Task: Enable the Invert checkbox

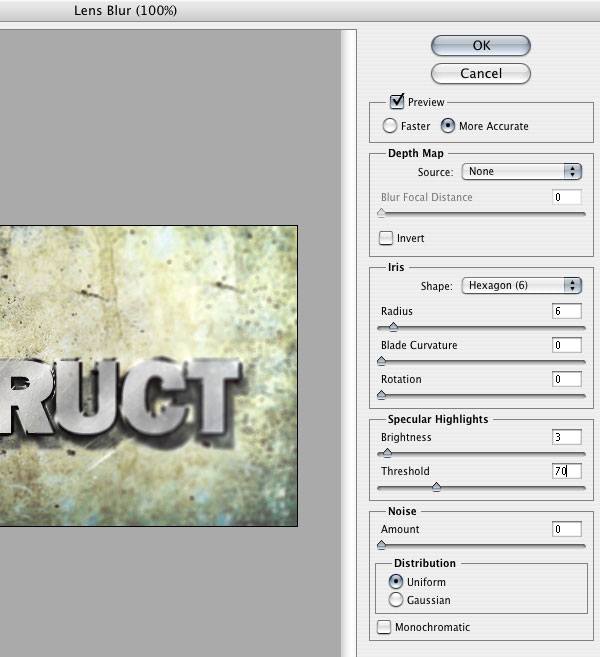Action: [386, 239]
